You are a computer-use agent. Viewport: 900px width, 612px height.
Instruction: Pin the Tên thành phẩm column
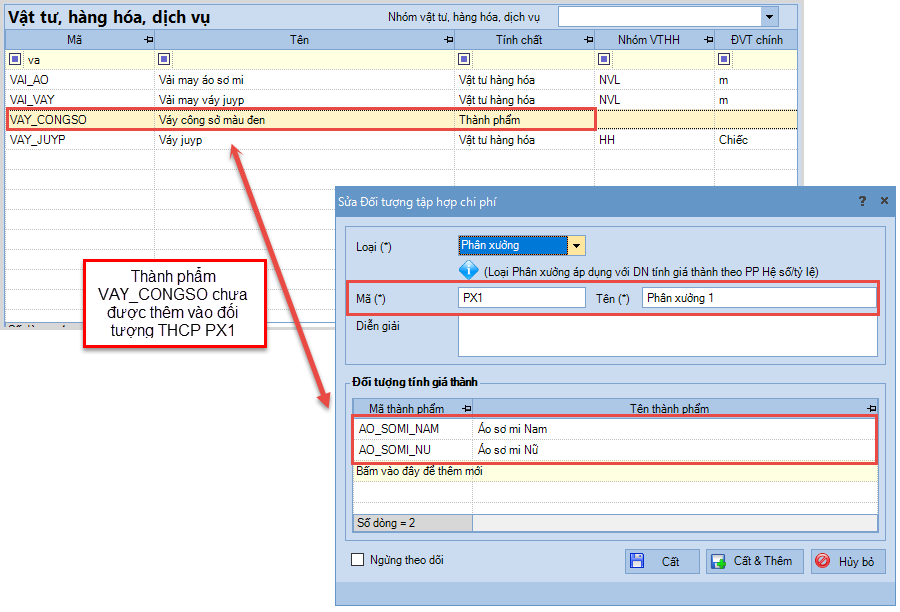(872, 409)
